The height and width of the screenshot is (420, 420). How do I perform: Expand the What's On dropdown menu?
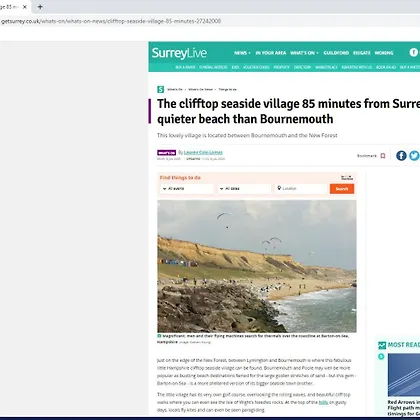[304, 53]
